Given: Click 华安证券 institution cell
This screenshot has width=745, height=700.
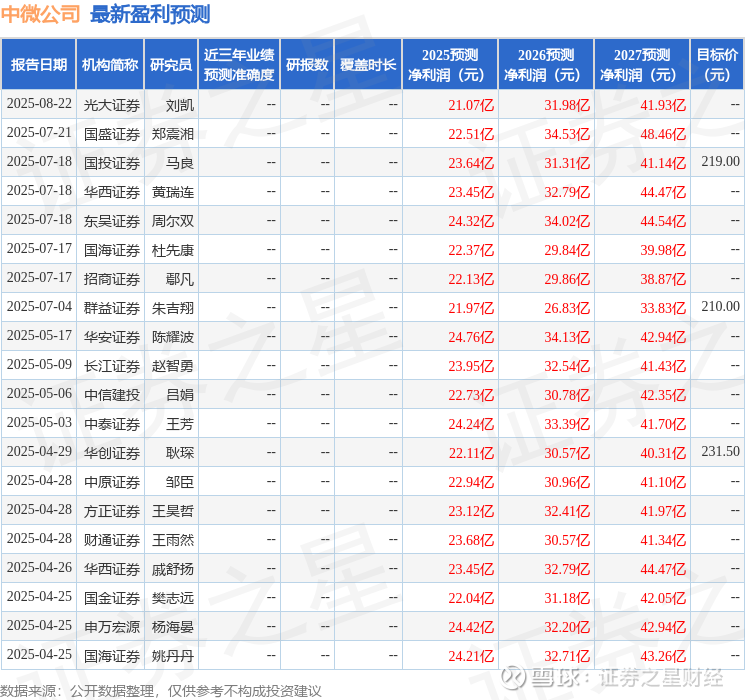Looking at the screenshot, I should (112, 337).
